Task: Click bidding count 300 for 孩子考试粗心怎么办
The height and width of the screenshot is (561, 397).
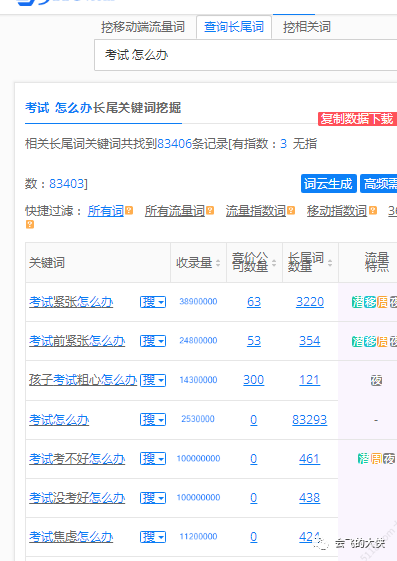Action: point(254,380)
